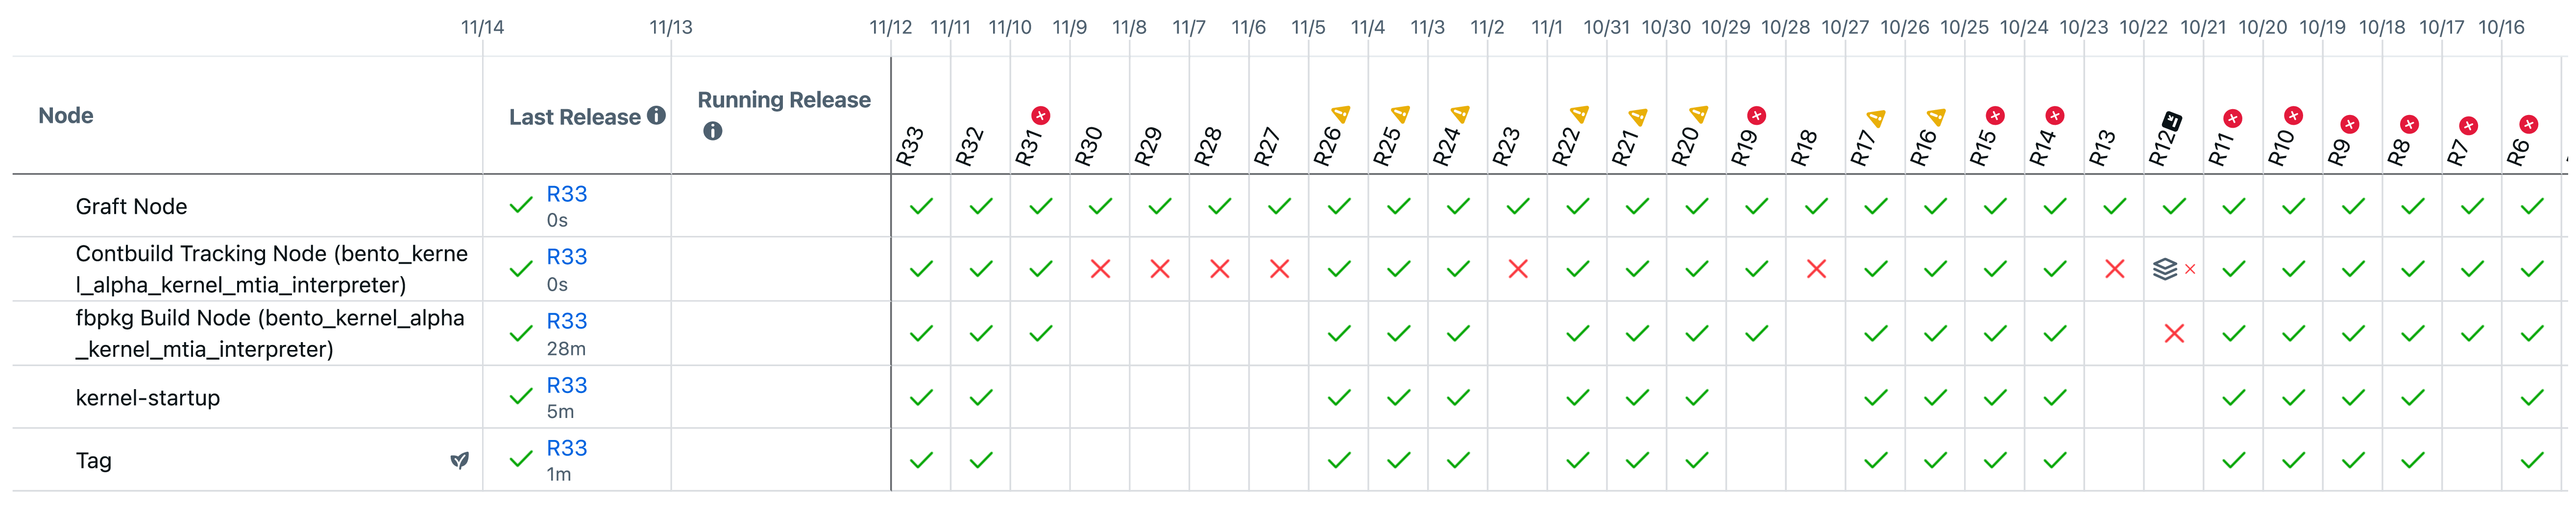Screen dimensions: 2576x510
Task: Click the leaf icon in the Tag row
Action: coord(460,461)
